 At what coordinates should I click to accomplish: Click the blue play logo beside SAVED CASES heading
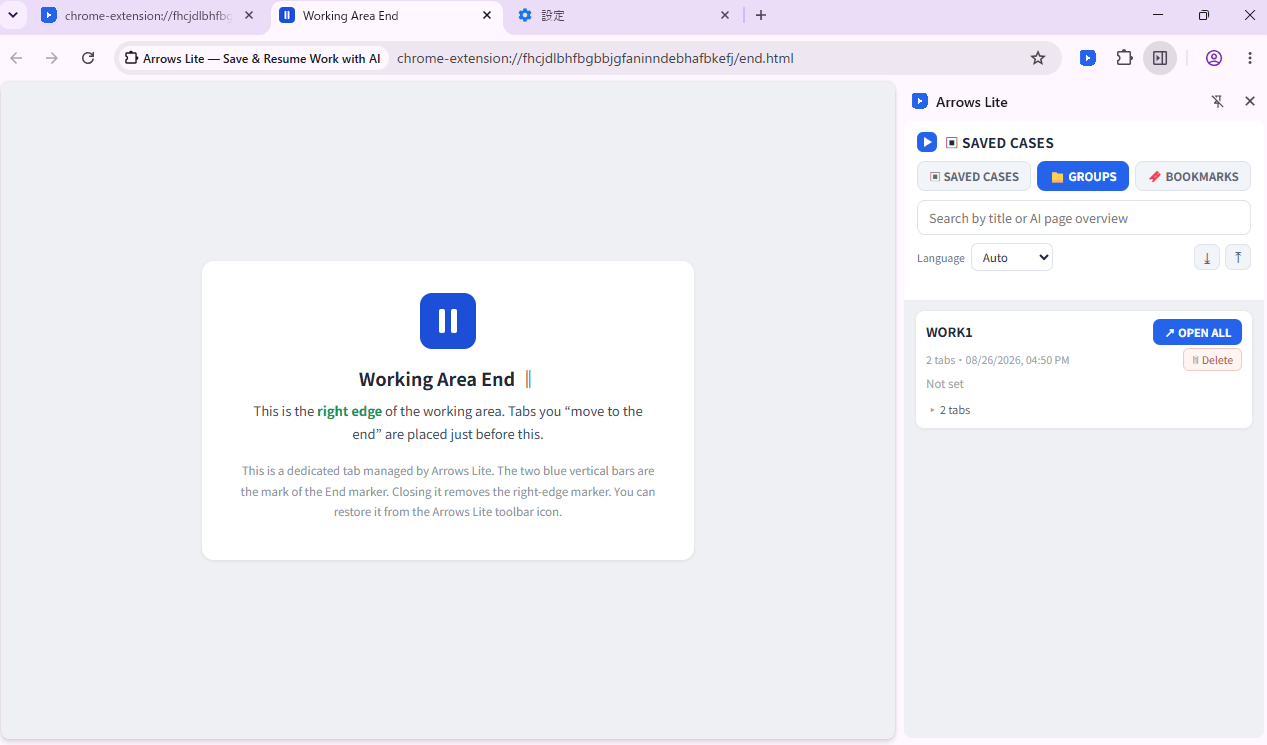927,142
